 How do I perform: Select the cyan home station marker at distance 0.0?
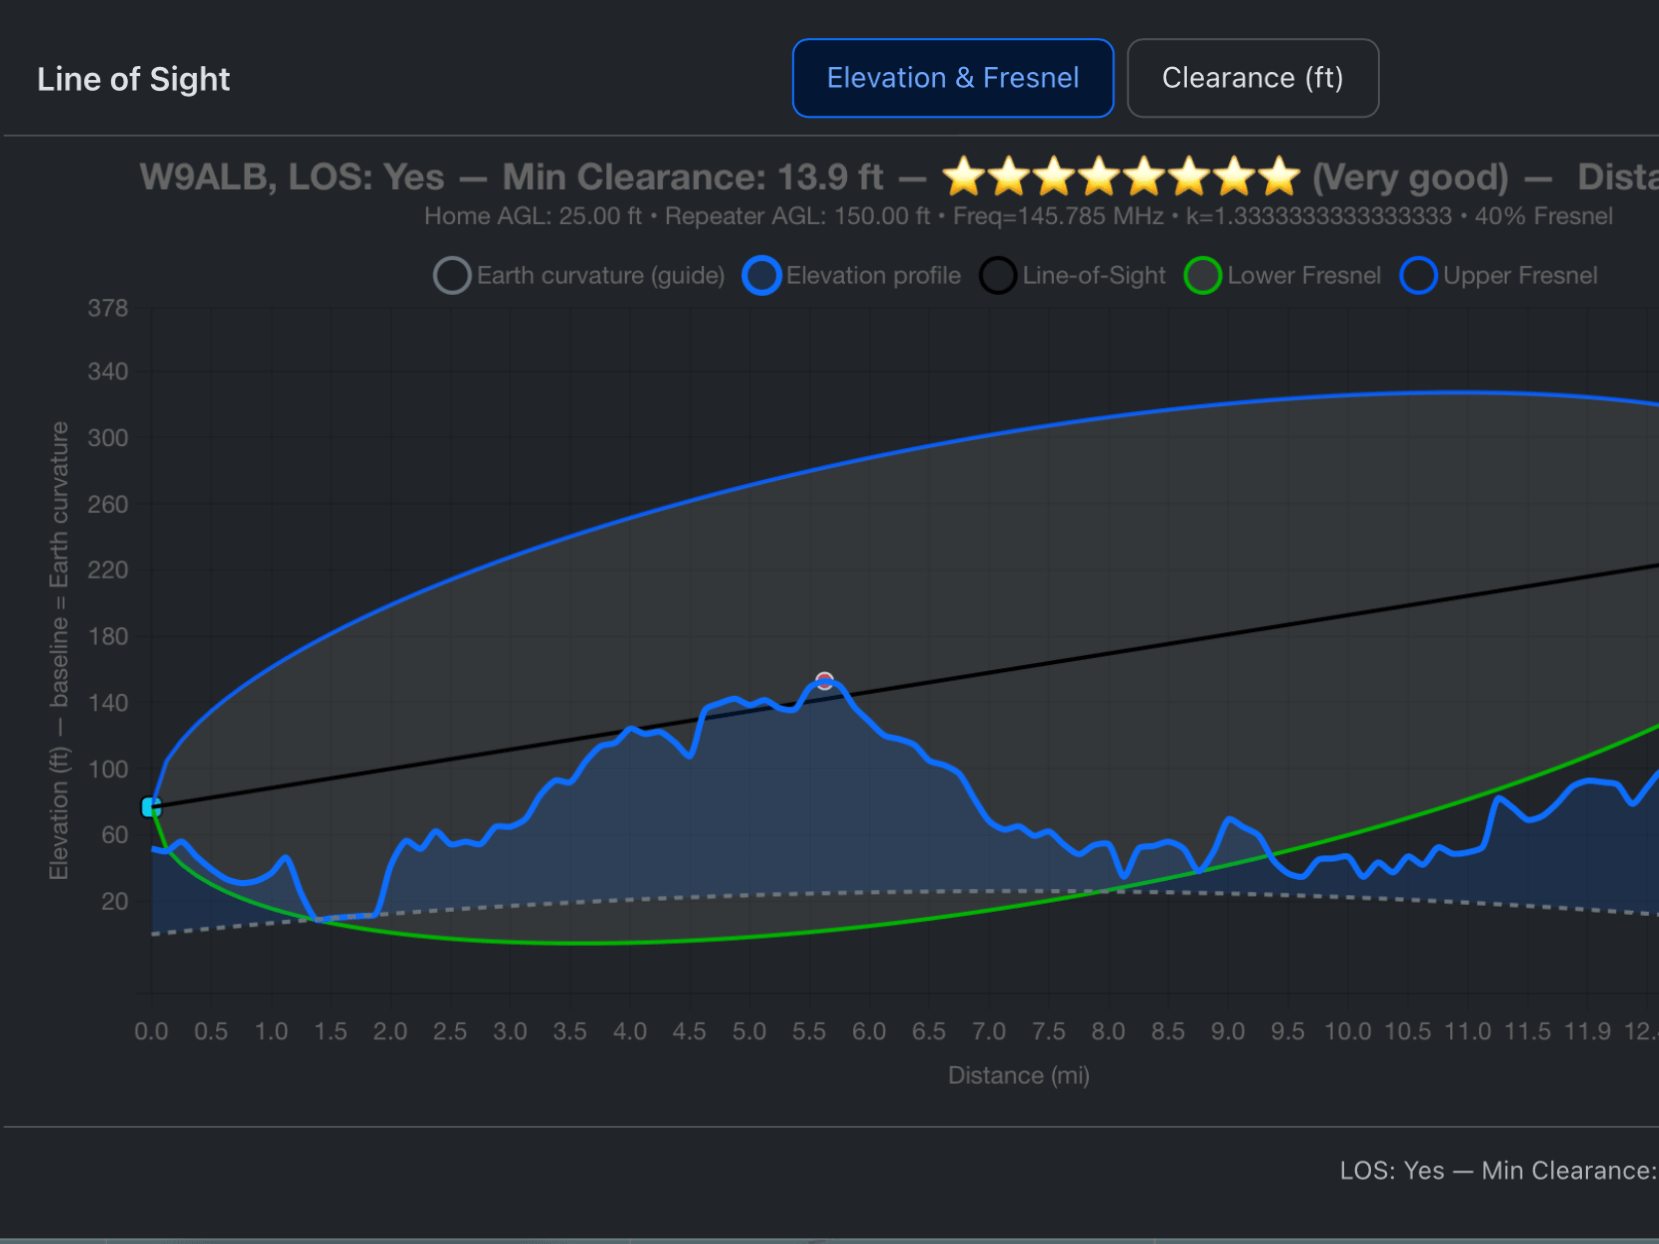(x=151, y=807)
